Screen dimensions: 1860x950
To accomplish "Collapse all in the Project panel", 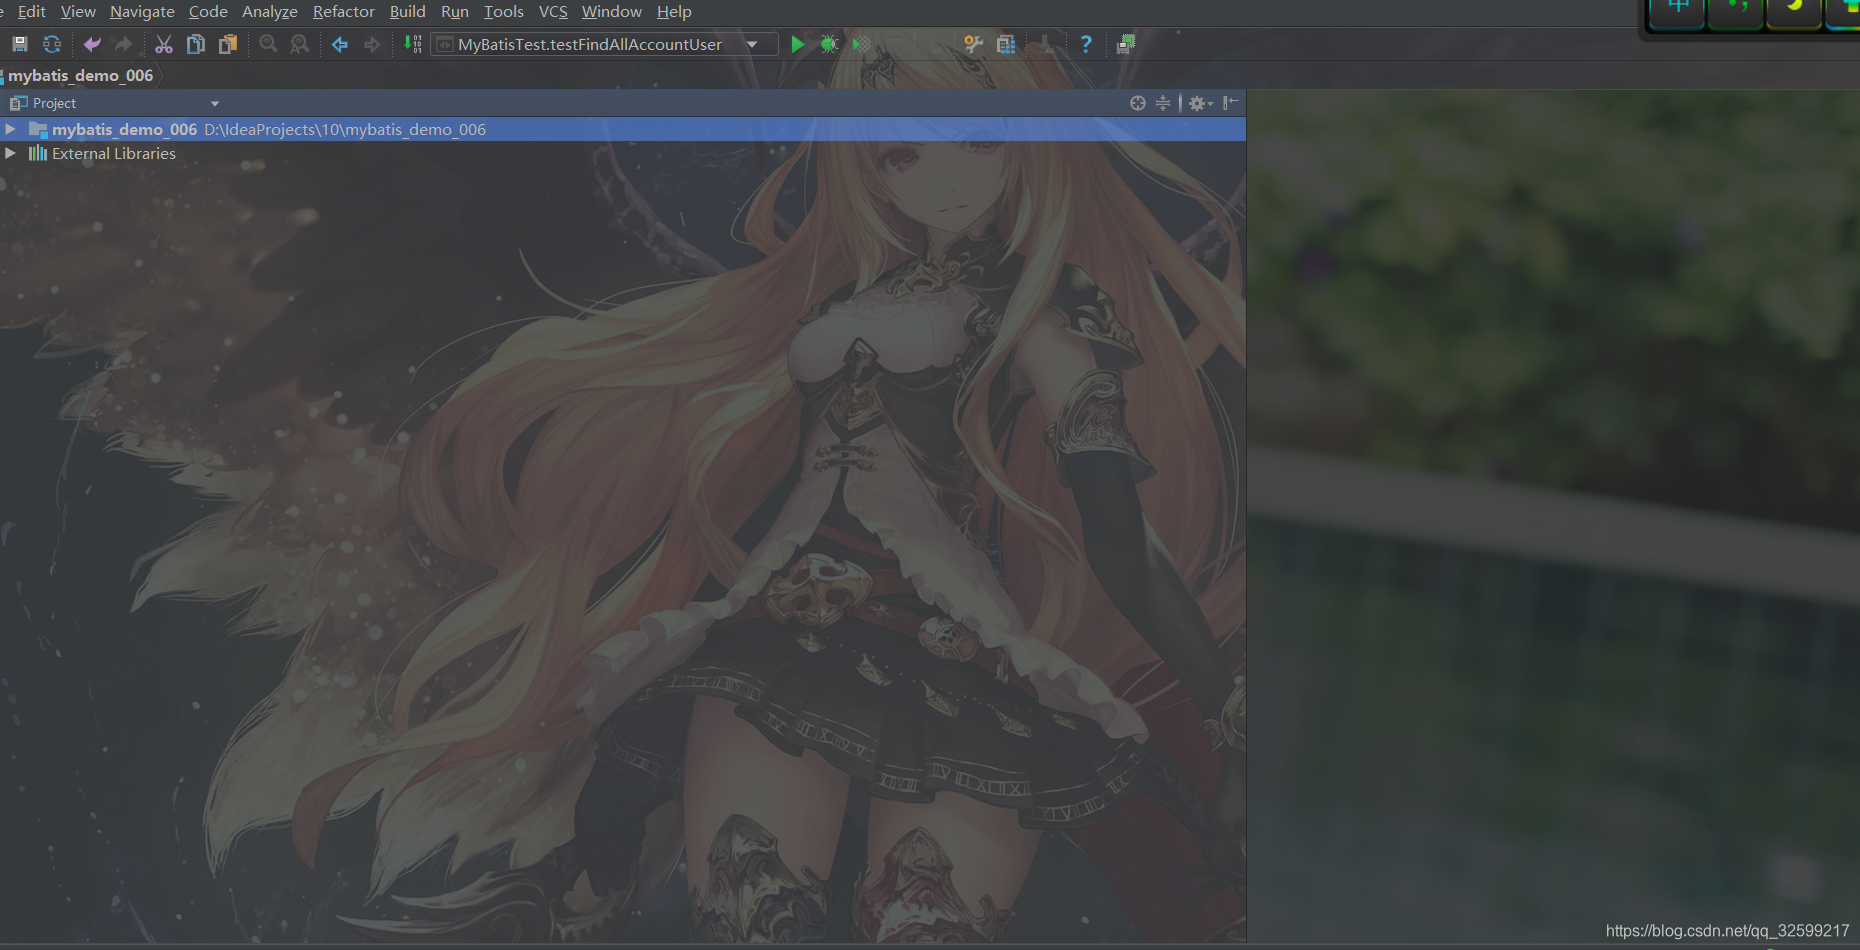I will click(x=1163, y=103).
